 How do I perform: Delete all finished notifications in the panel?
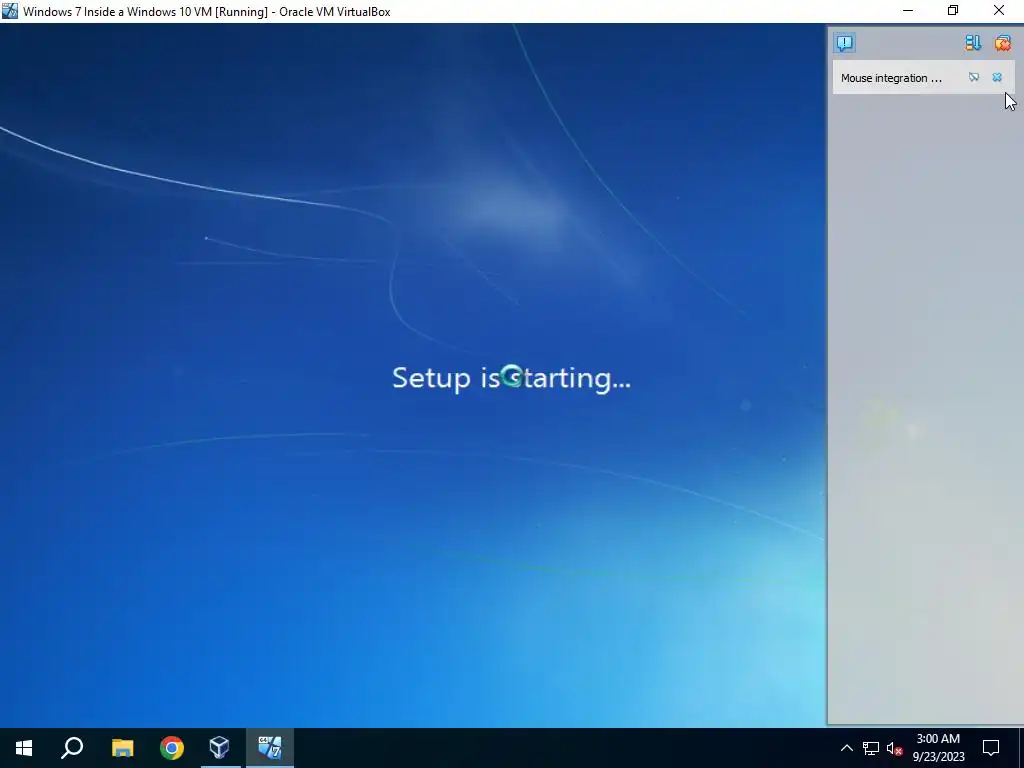point(1002,43)
